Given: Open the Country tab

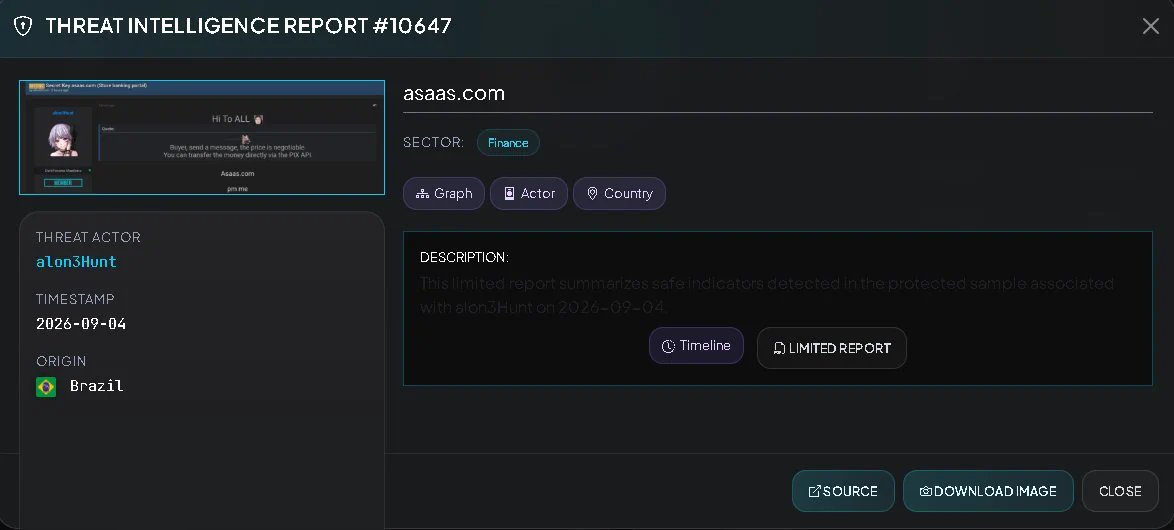Looking at the screenshot, I should click(x=619, y=193).
